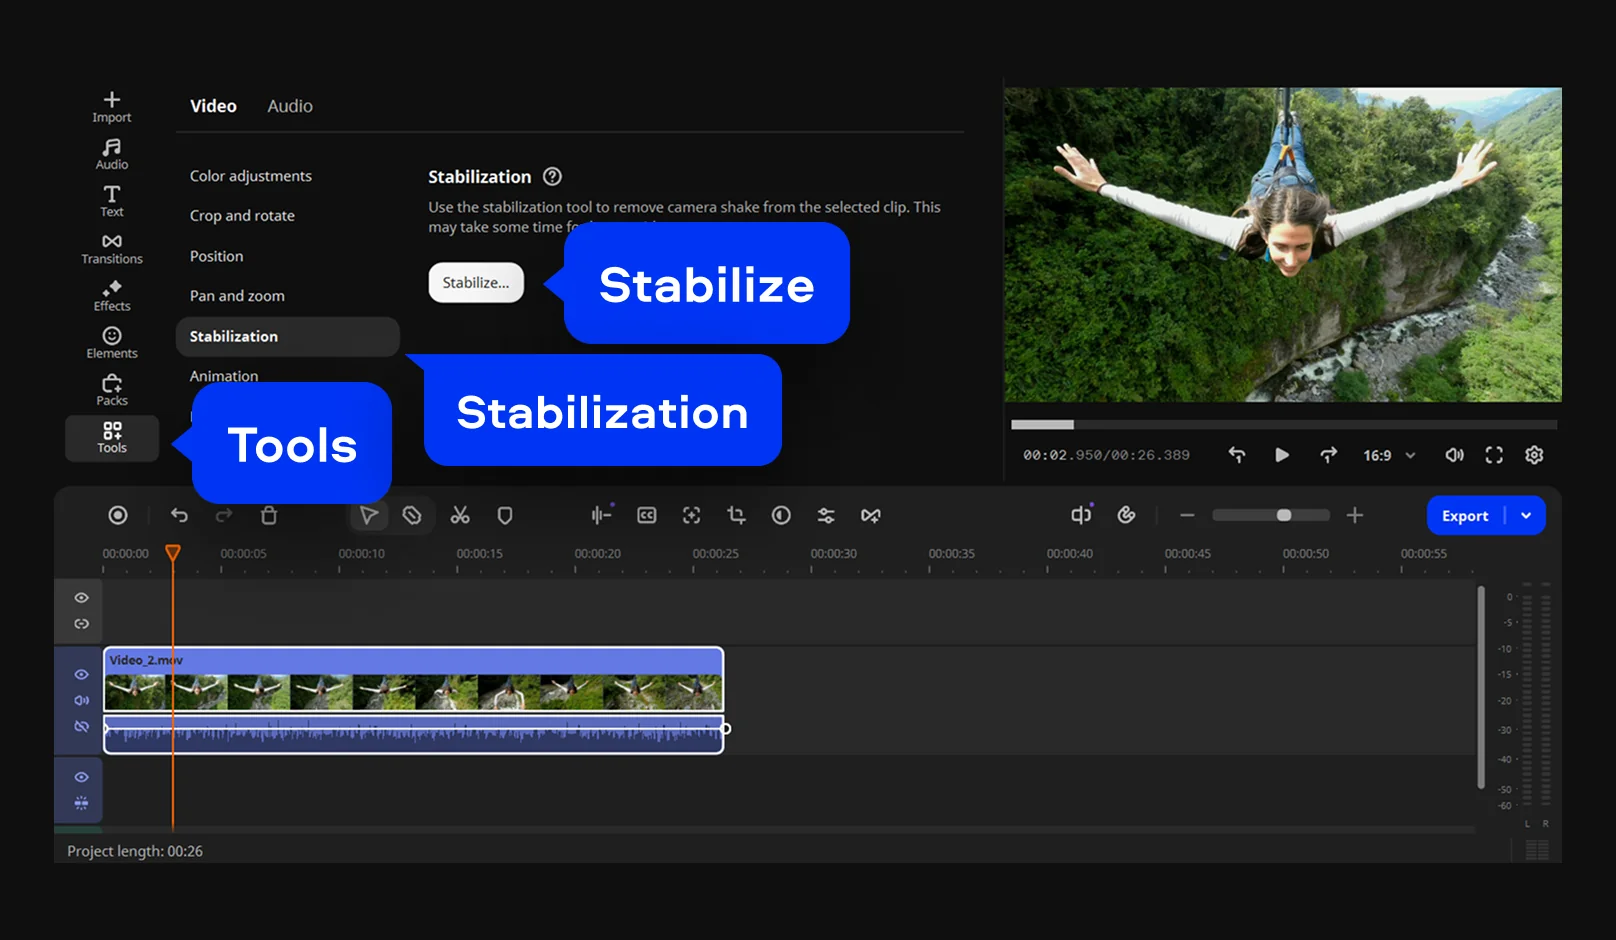Select the Text tool in sidebar
The height and width of the screenshot is (940, 1616).
[x=112, y=201]
